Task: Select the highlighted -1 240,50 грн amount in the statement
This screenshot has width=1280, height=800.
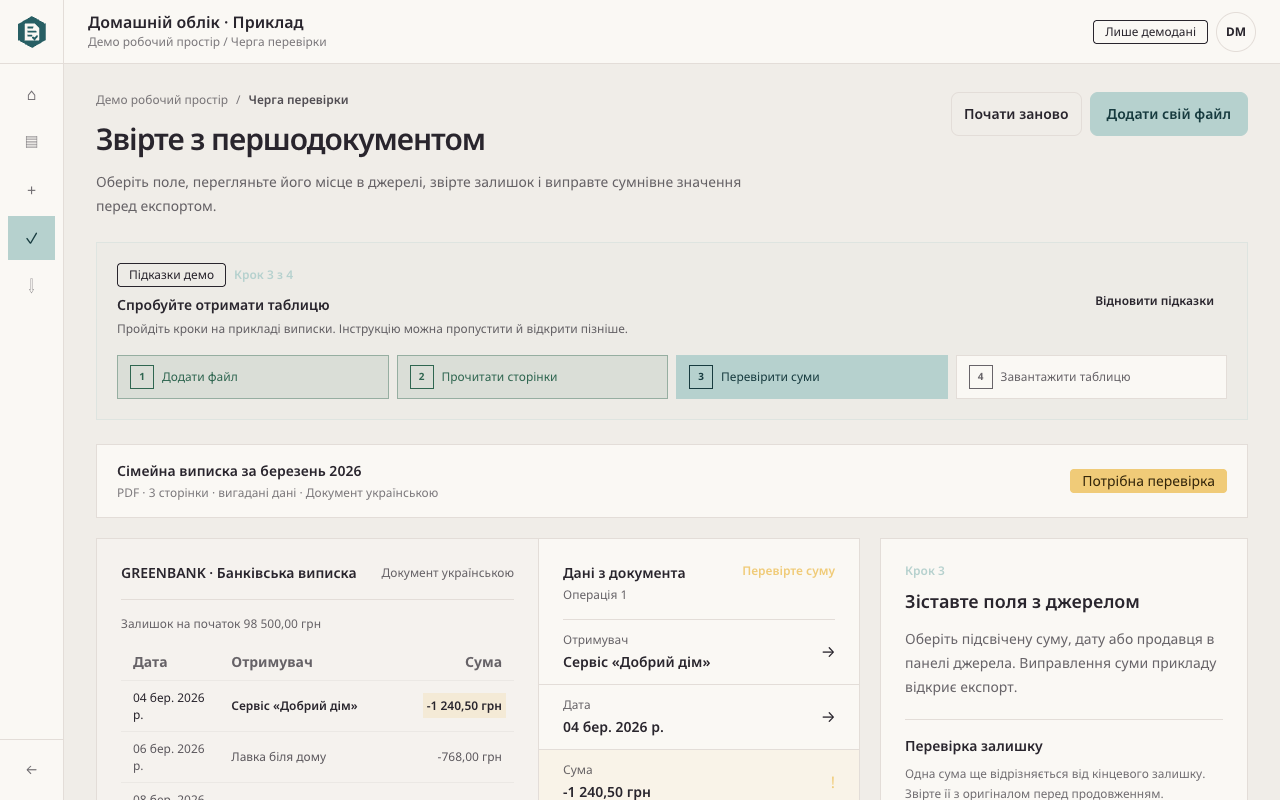Action: [464, 706]
